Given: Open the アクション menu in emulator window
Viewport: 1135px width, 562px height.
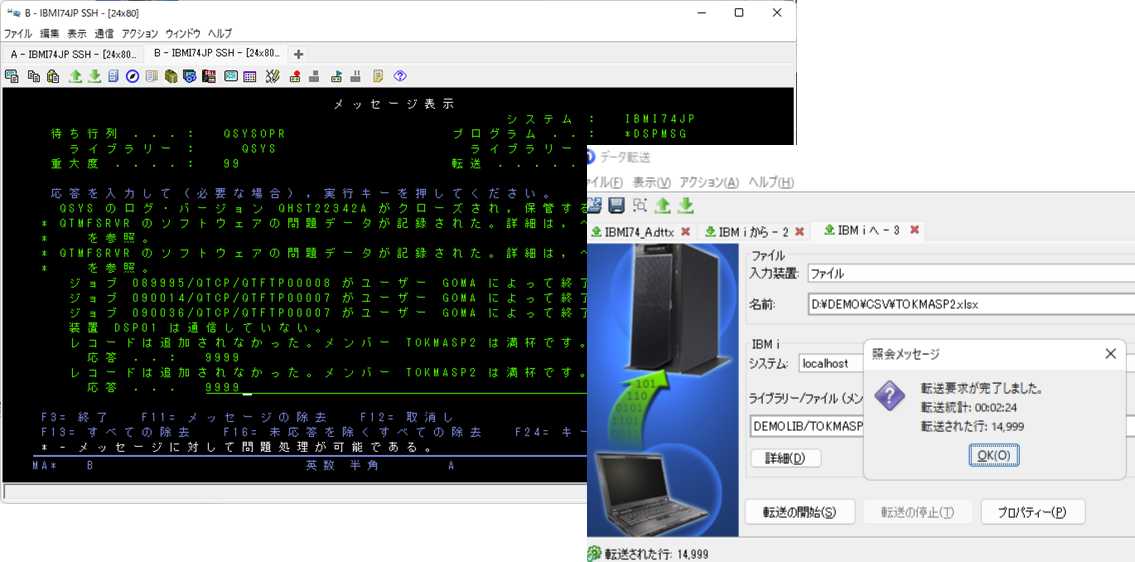Looking at the screenshot, I should pos(140,33).
